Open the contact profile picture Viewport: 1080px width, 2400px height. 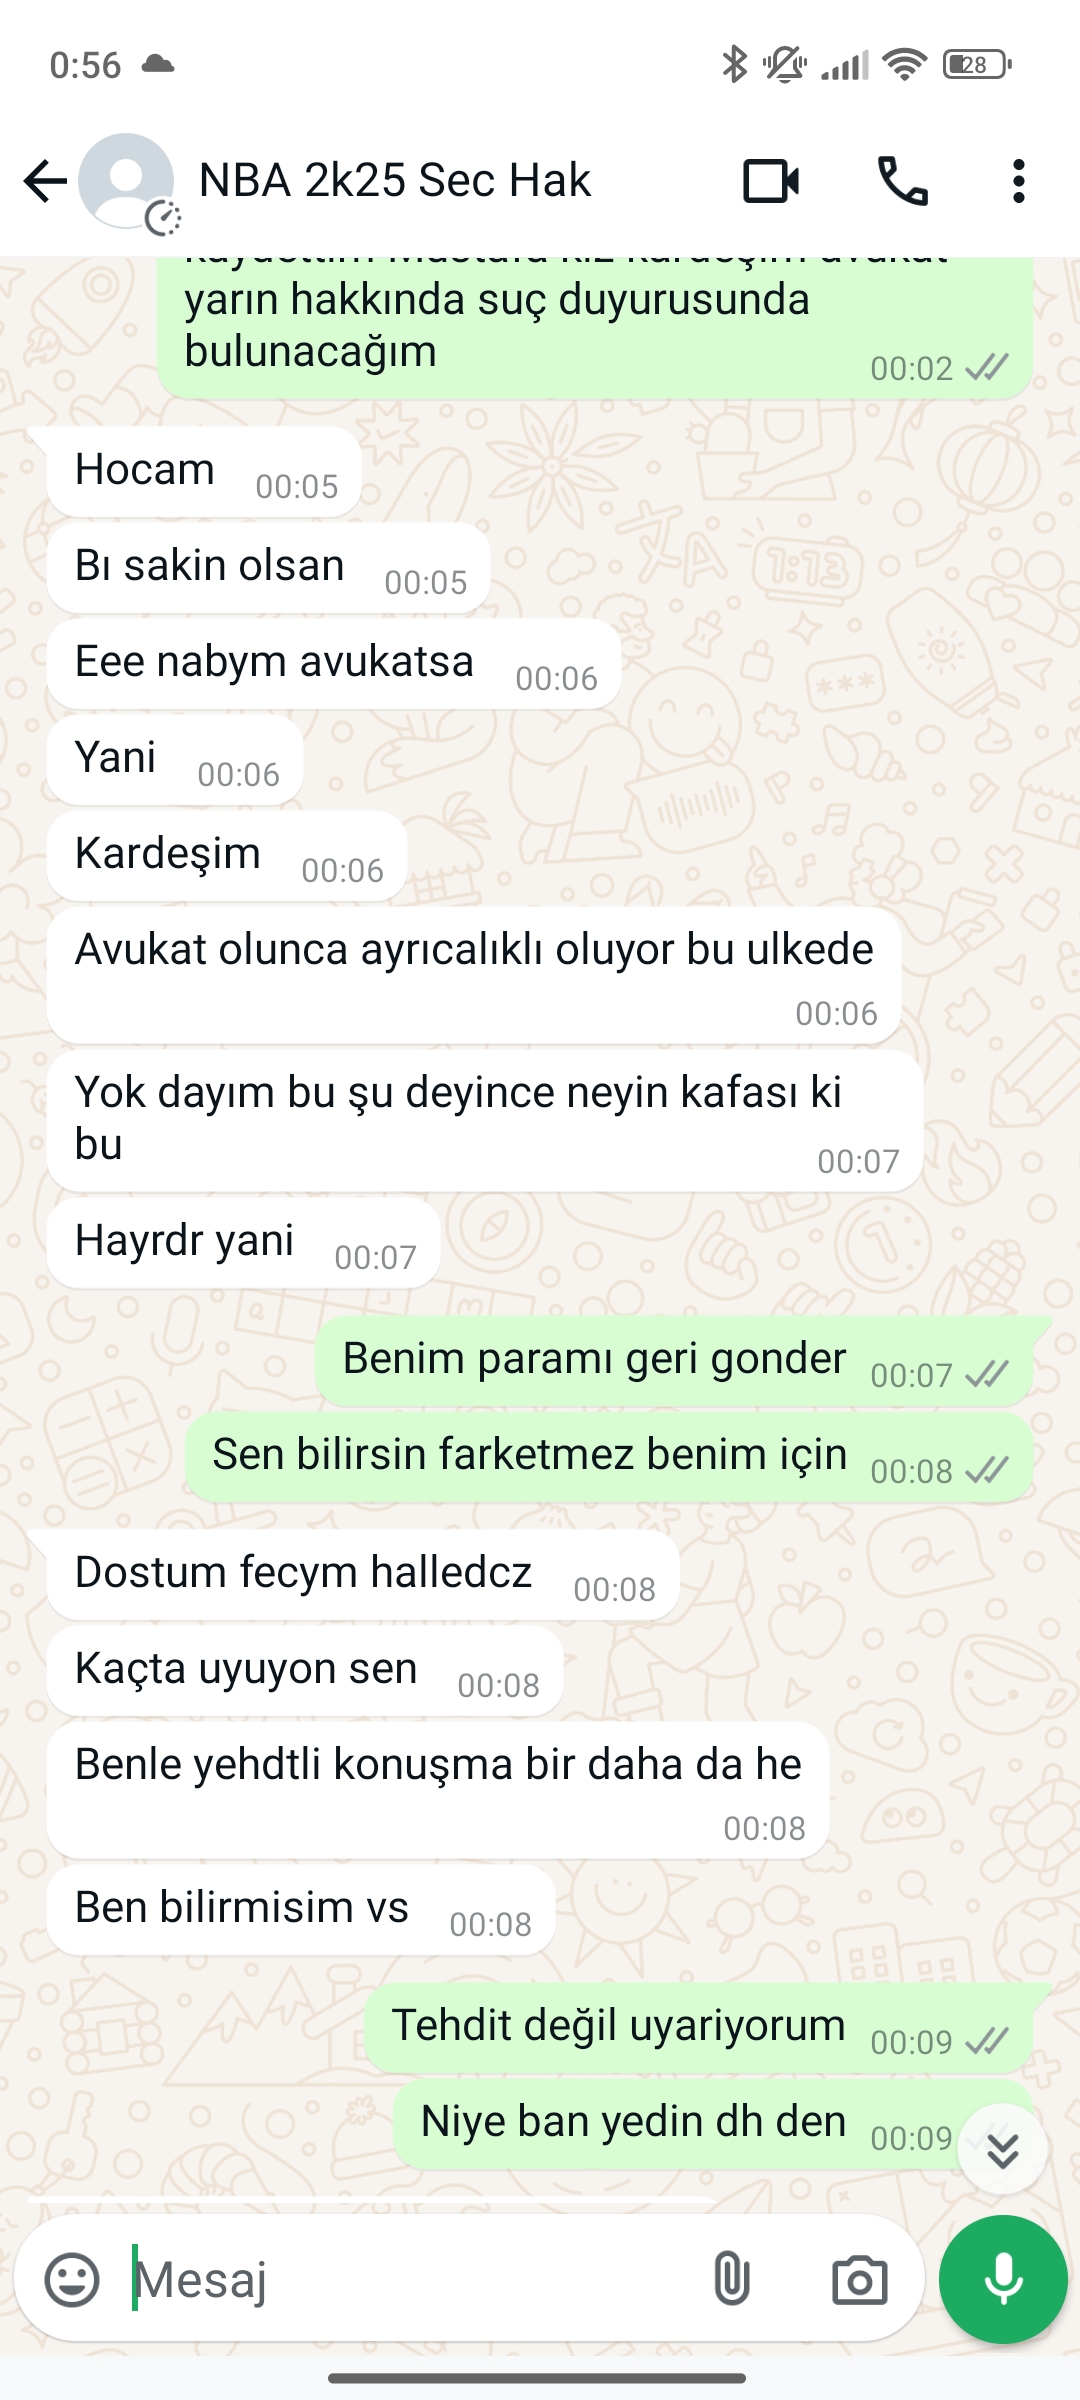coord(127,181)
